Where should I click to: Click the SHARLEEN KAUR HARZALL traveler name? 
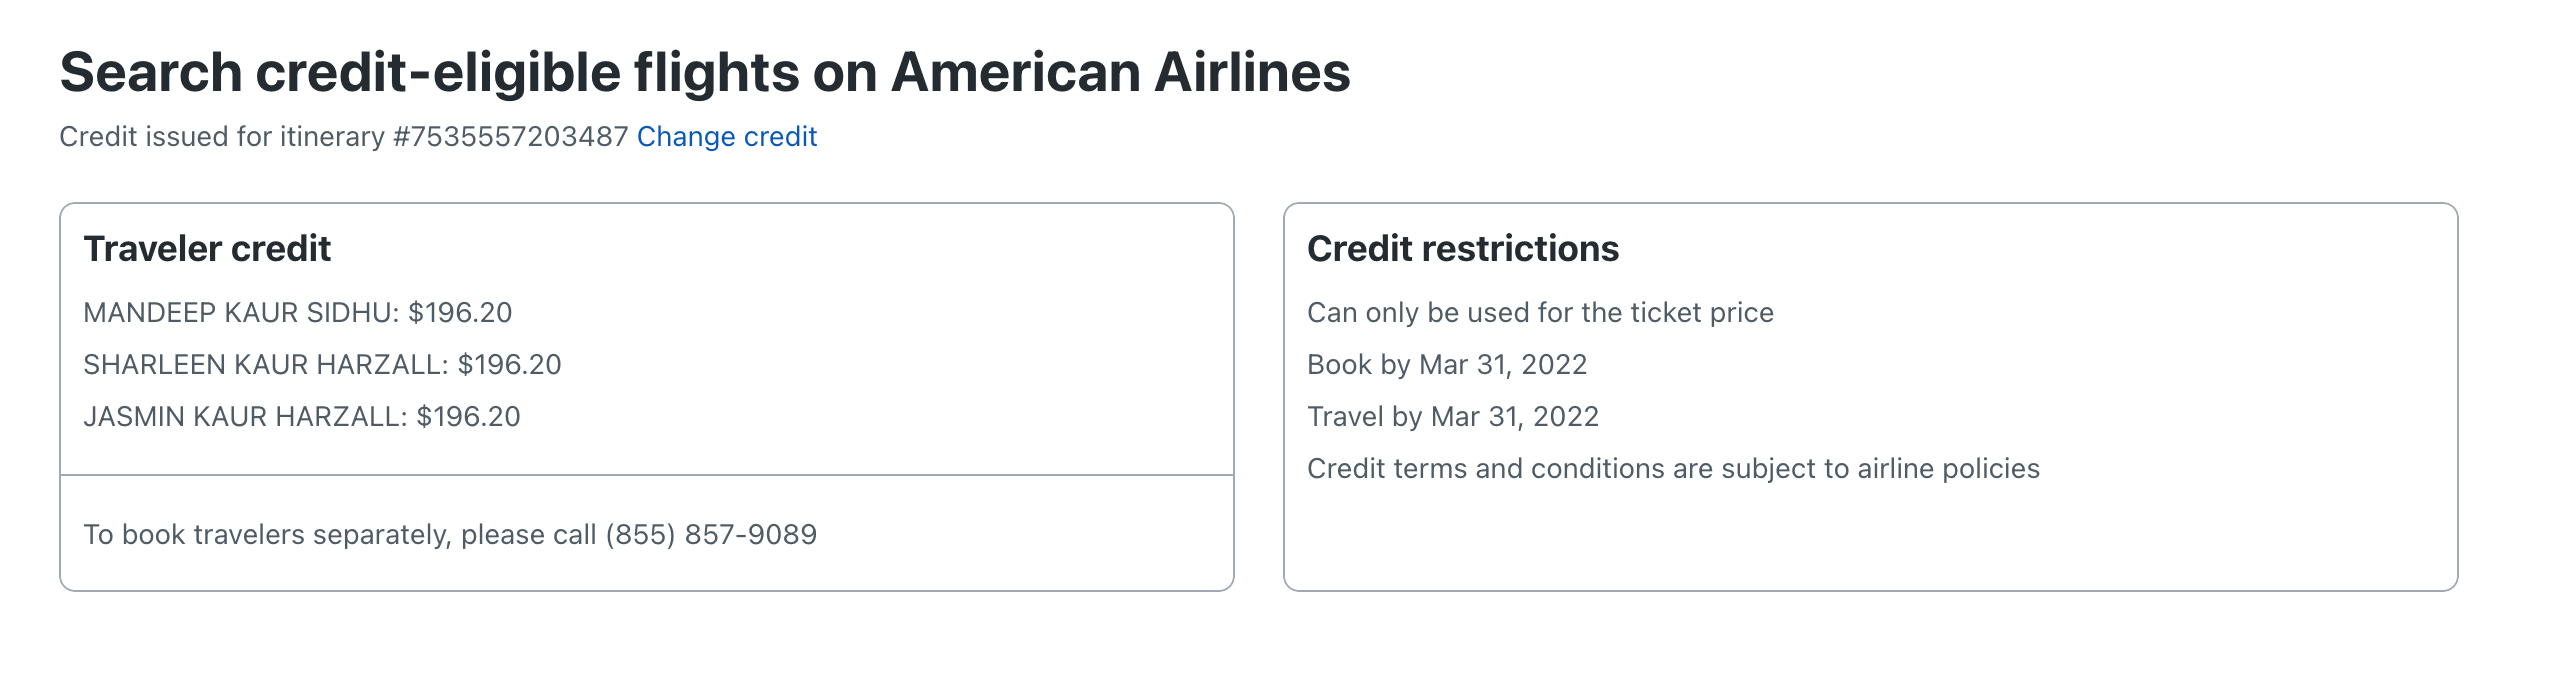pos(265,365)
